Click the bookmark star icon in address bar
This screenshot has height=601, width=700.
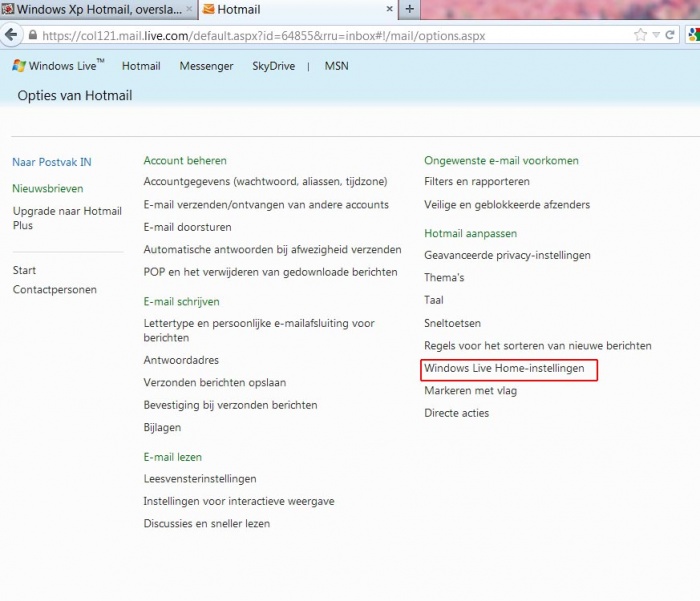coord(640,35)
